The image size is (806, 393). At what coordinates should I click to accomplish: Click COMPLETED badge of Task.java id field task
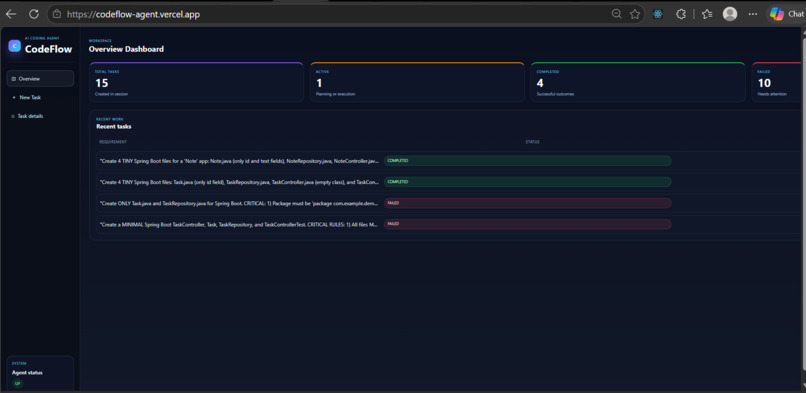[x=527, y=182]
